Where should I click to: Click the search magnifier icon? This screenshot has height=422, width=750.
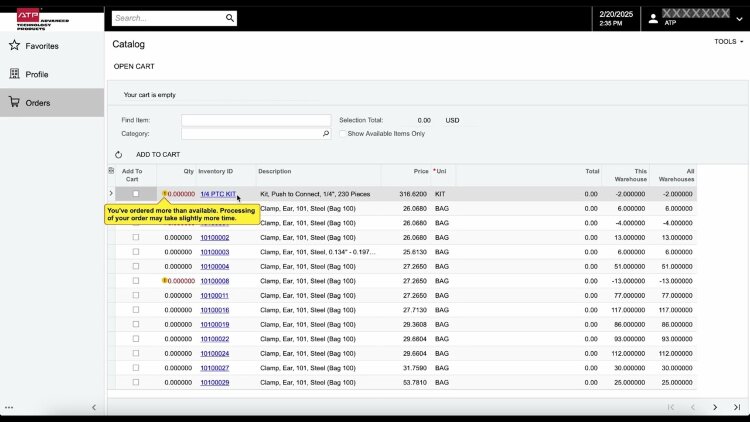(230, 18)
